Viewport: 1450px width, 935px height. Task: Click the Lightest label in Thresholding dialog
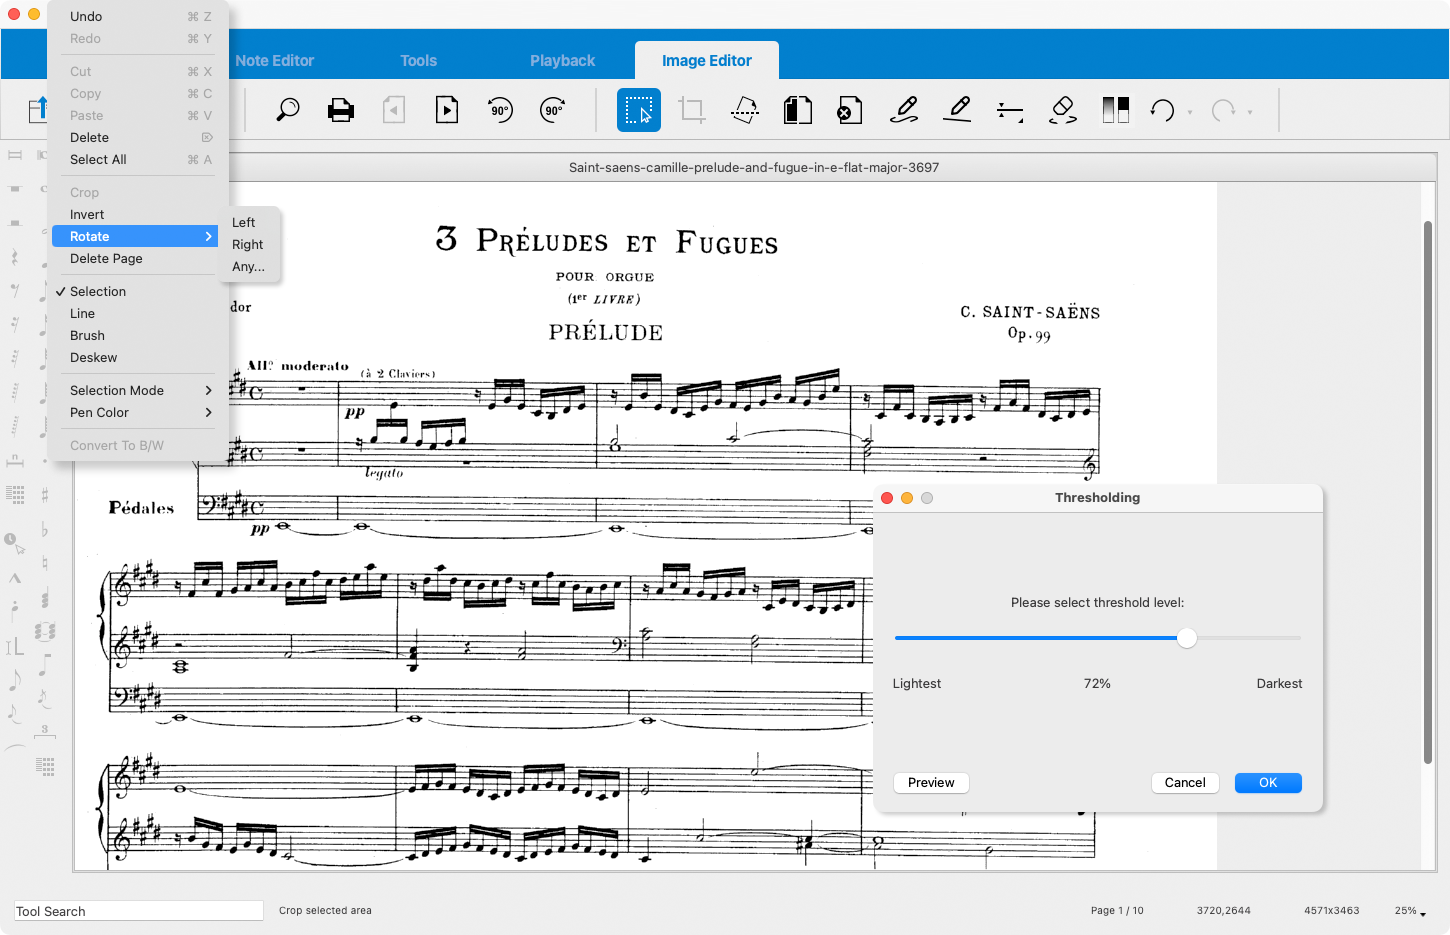coord(917,684)
